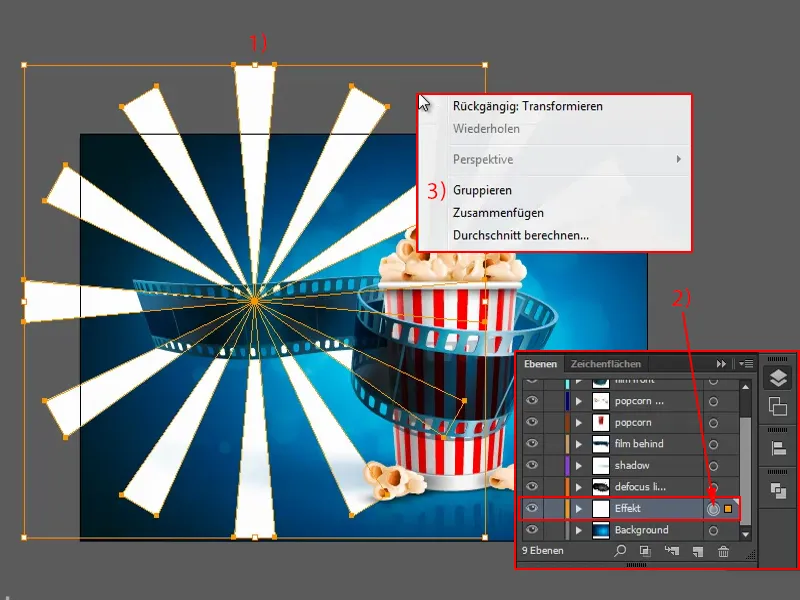Click the popcorn layer brown color strip
This screenshot has width=800, height=600.
567,423
